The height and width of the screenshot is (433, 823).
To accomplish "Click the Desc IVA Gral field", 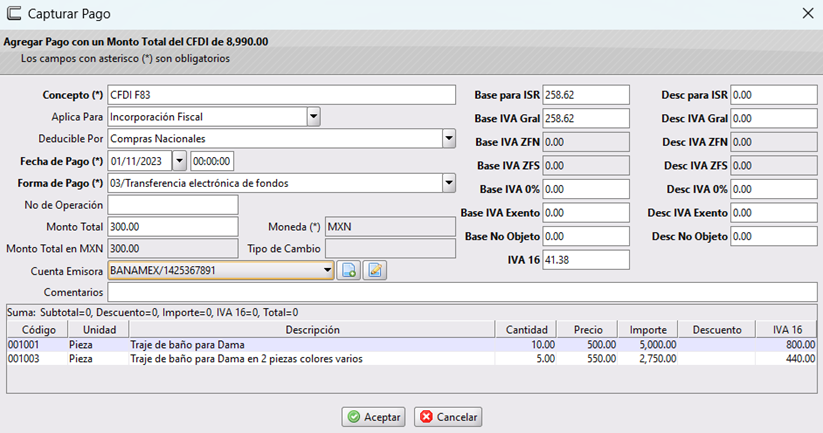I will (x=774, y=119).
